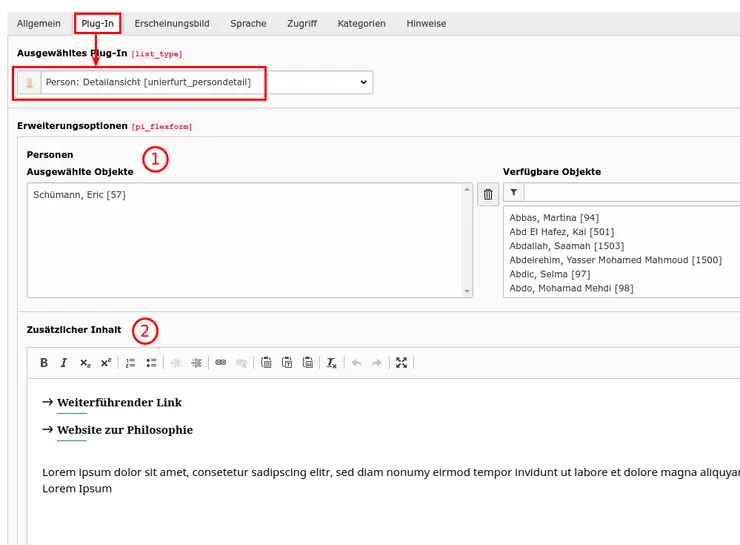The width and height of the screenshot is (740, 545).
Task: Add Abbas, Martina [94] from available objects
Action: (554, 217)
